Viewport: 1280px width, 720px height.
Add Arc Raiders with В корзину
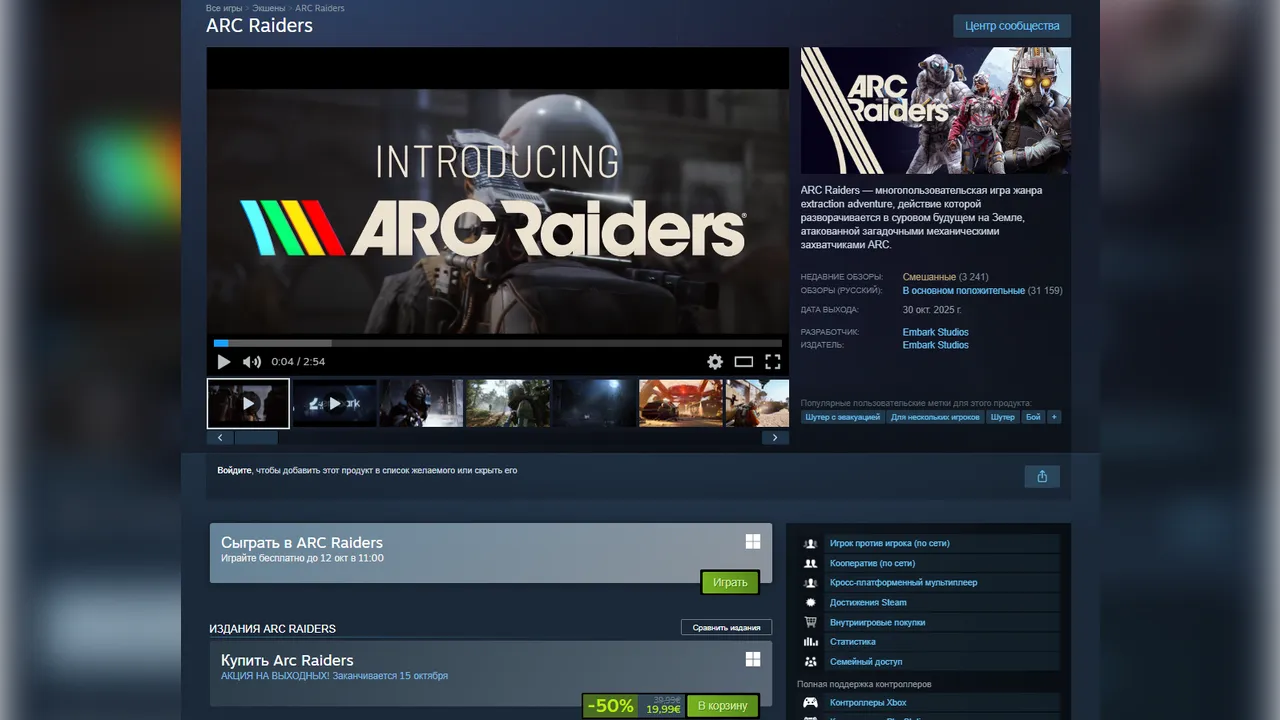click(x=722, y=706)
